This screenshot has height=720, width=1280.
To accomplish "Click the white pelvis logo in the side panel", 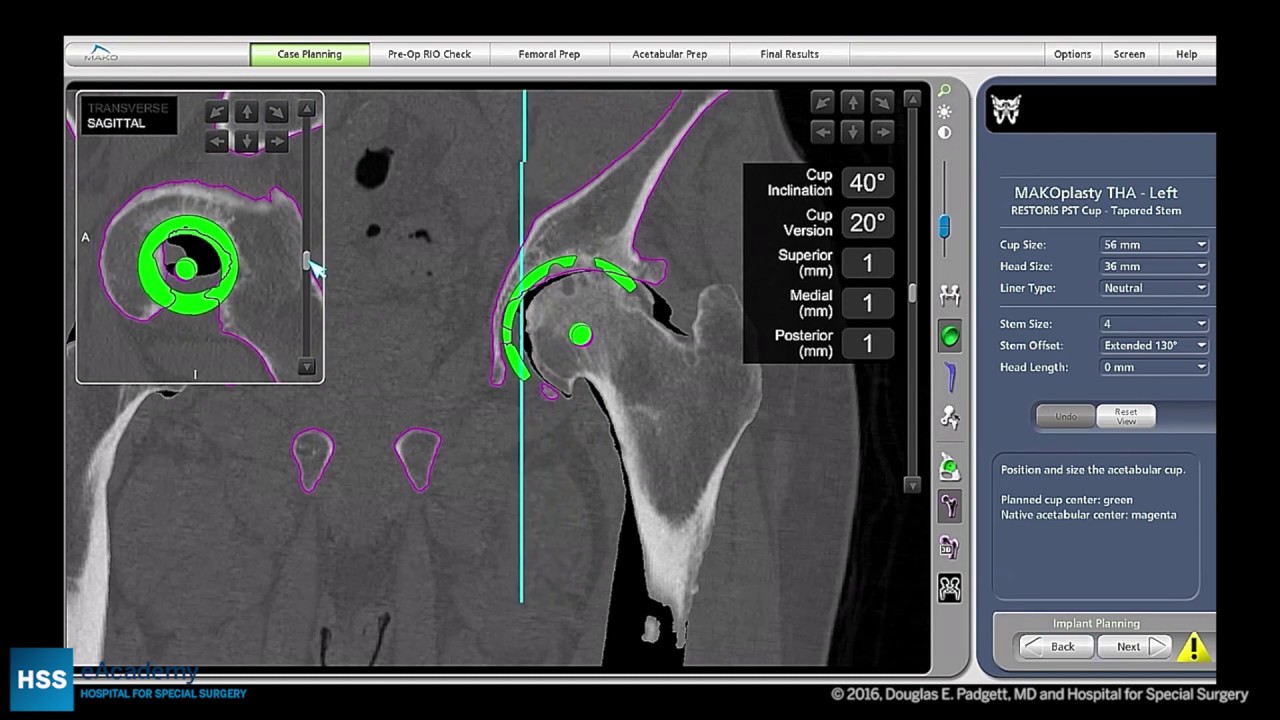I will coord(1006,109).
